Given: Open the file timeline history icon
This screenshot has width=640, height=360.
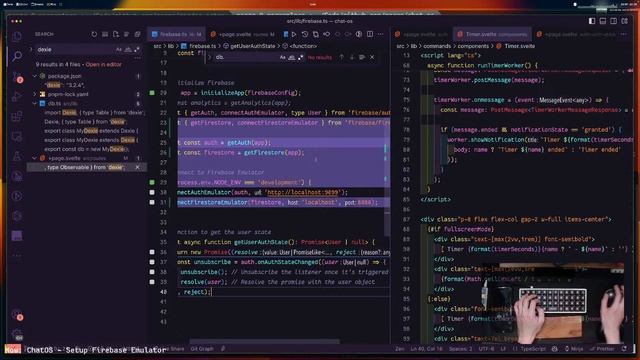Looking at the screenshot, I should (x=305, y=34).
